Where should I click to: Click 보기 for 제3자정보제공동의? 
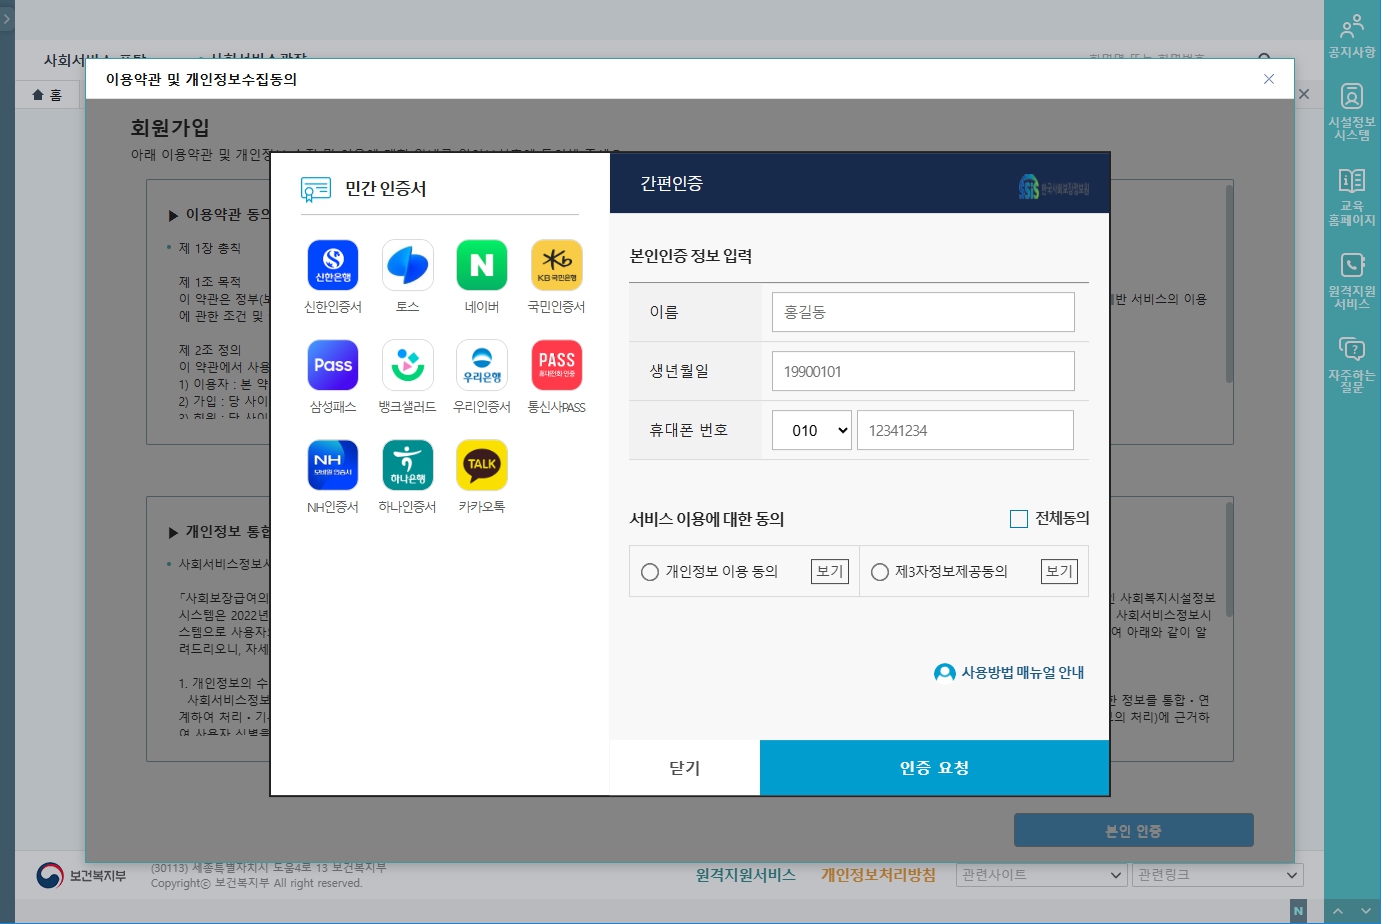coord(1059,571)
